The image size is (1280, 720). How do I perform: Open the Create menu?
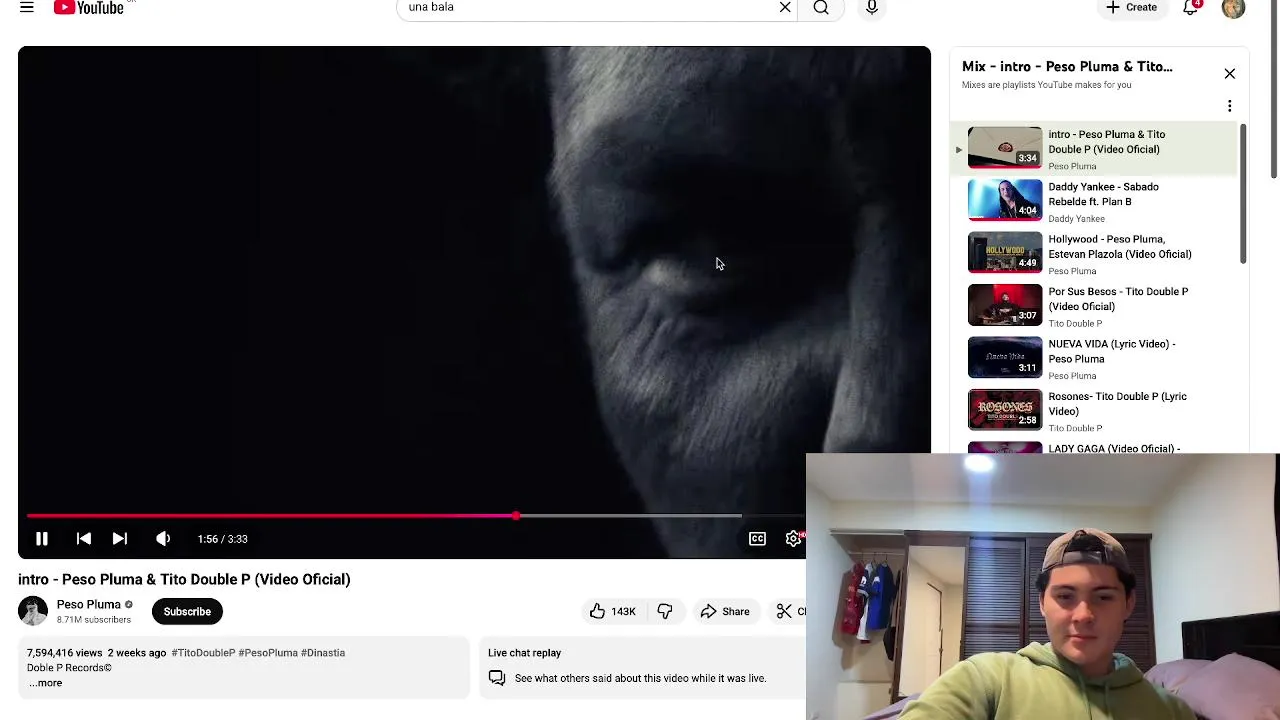tap(1131, 7)
